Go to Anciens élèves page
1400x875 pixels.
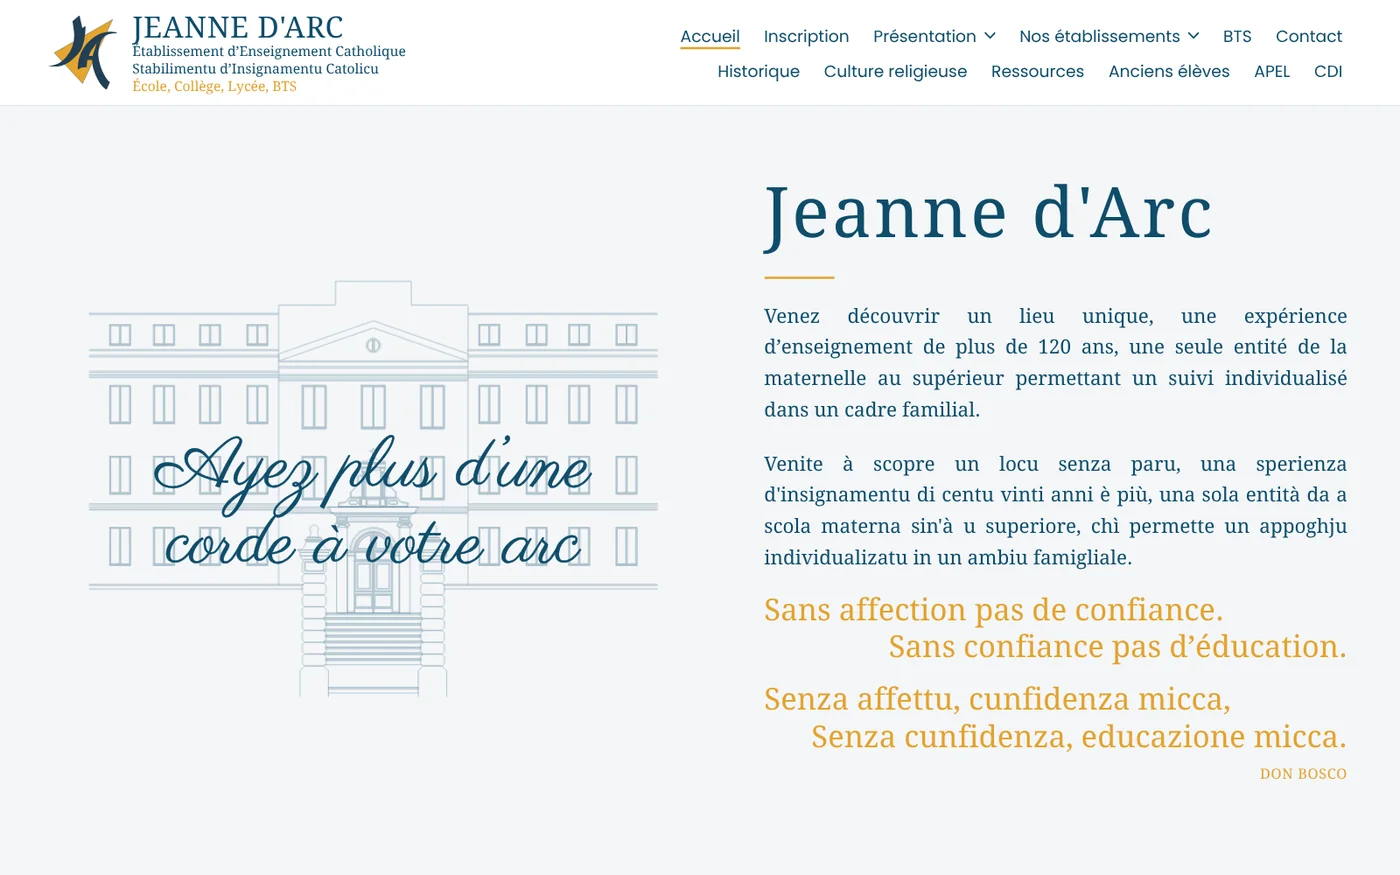tap(1169, 71)
